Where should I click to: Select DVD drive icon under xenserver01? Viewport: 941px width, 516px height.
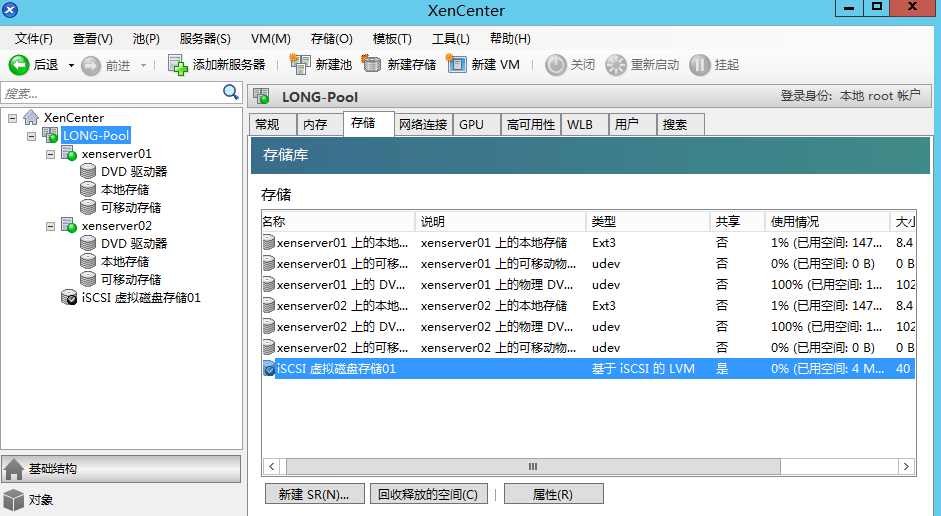tap(88, 172)
